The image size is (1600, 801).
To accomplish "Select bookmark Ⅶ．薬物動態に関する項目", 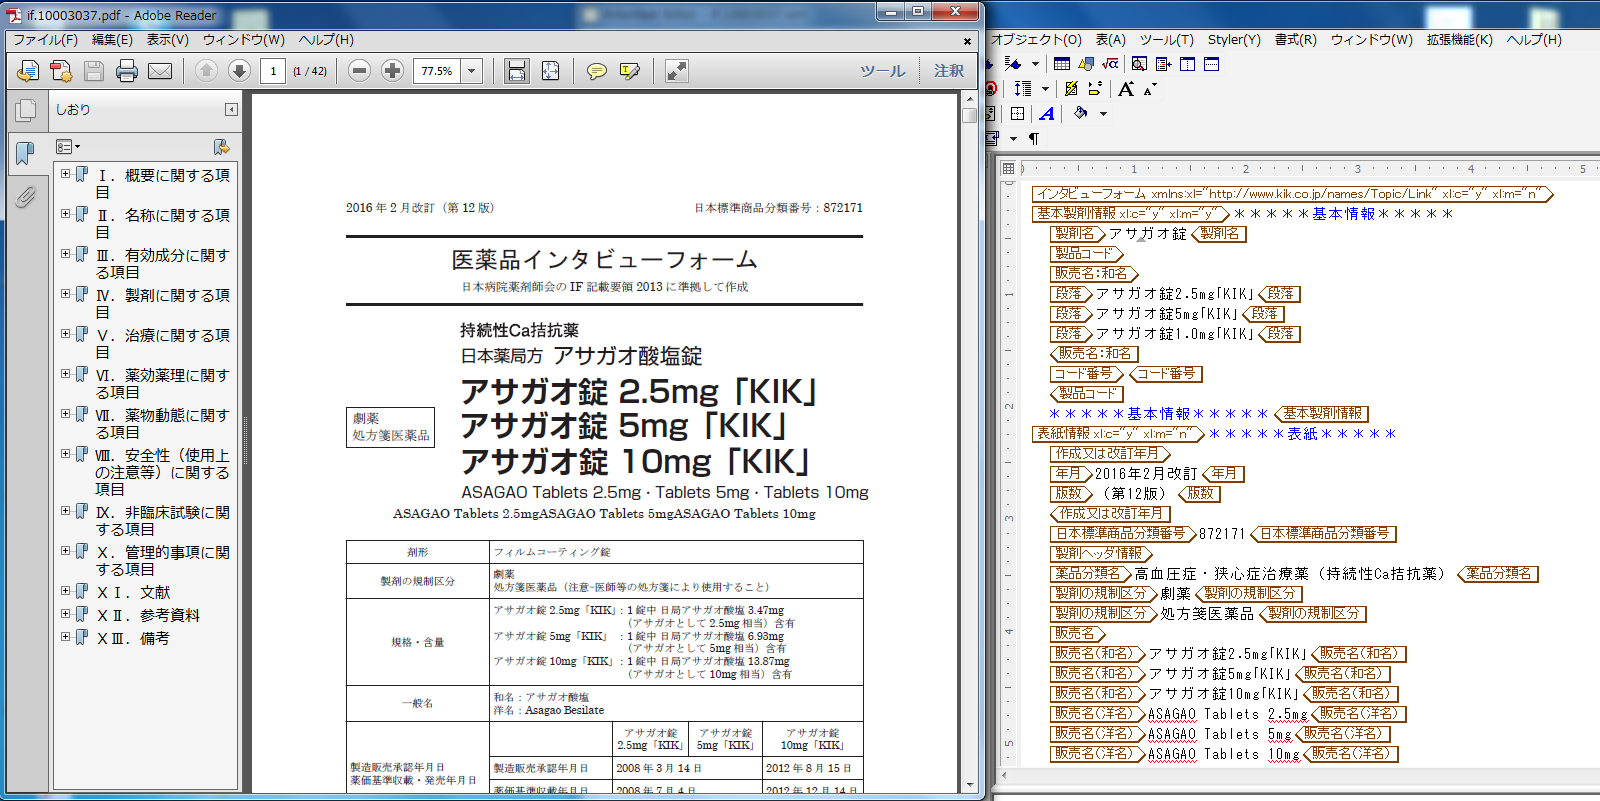I will (x=162, y=423).
